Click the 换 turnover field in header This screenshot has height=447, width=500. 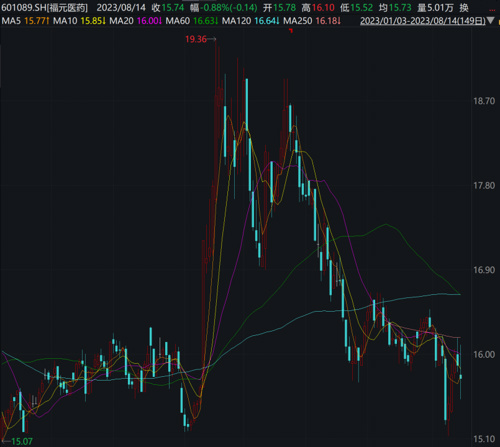pos(464,8)
